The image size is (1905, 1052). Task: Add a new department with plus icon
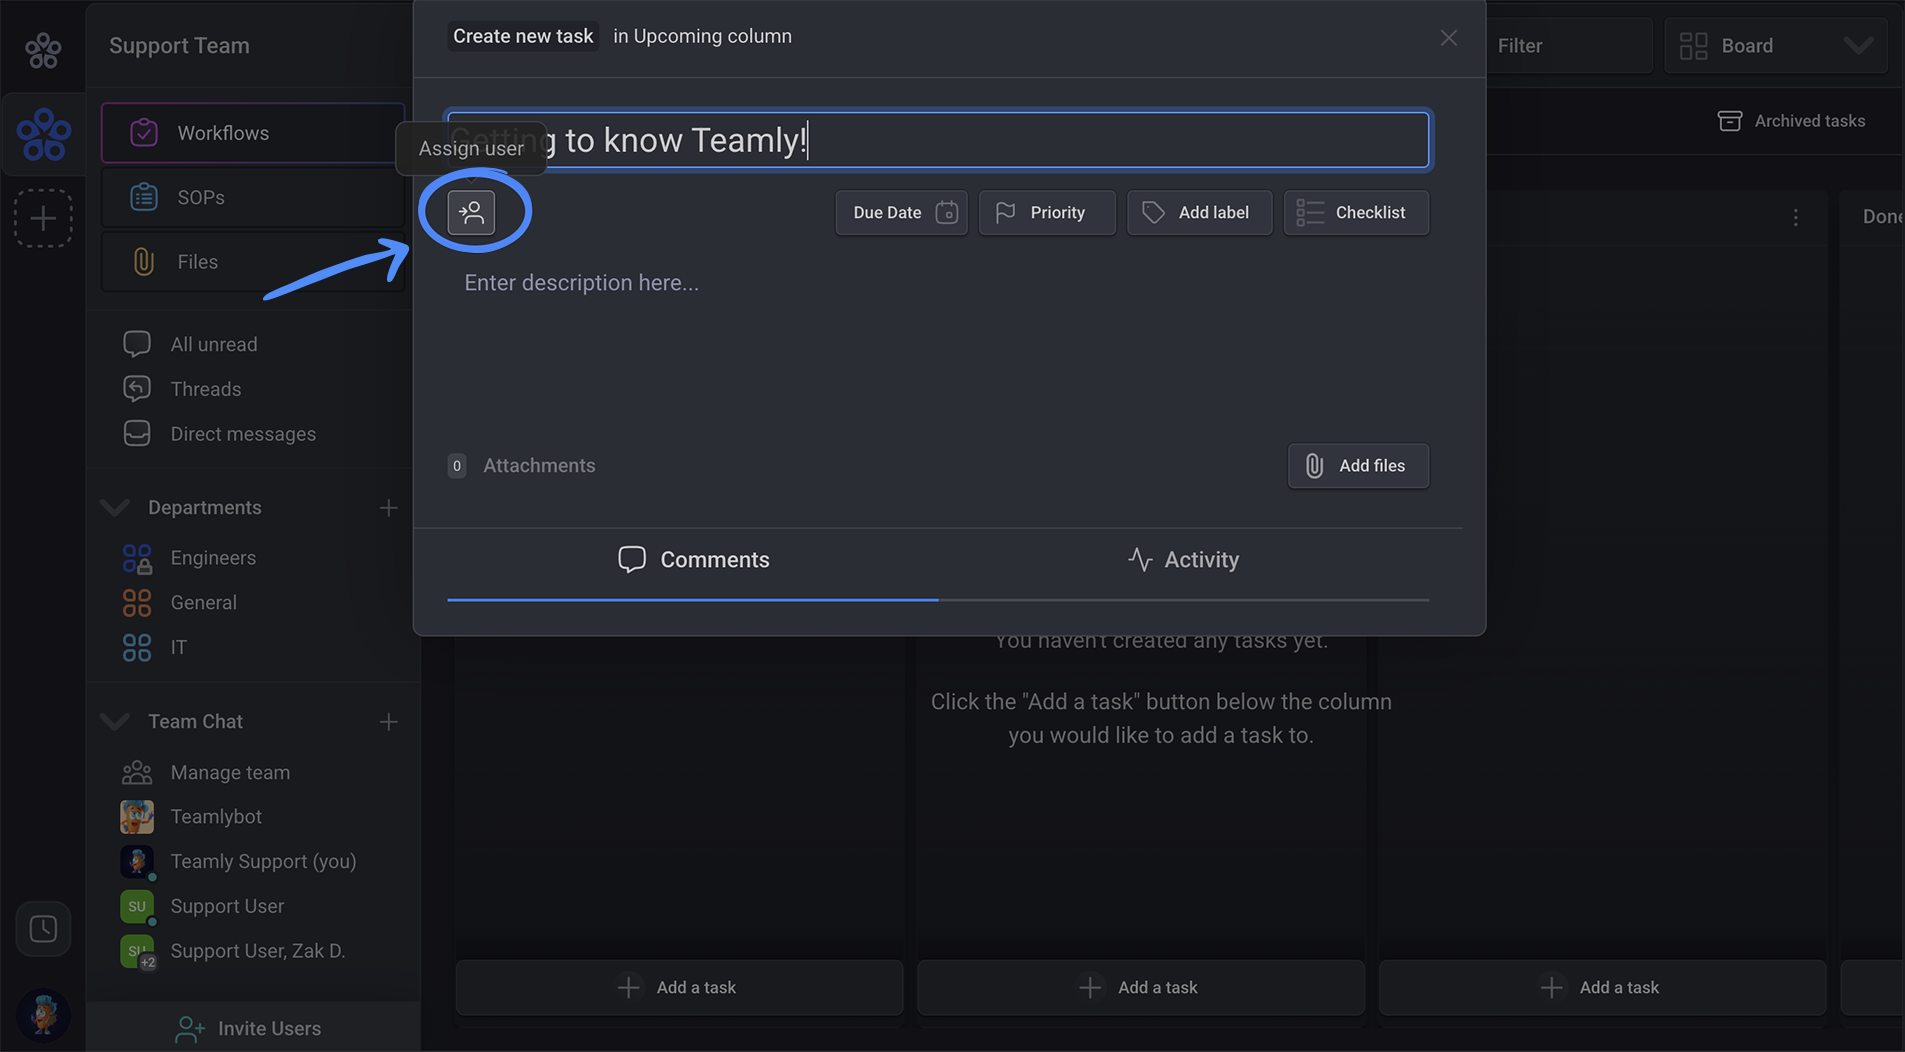click(x=388, y=508)
